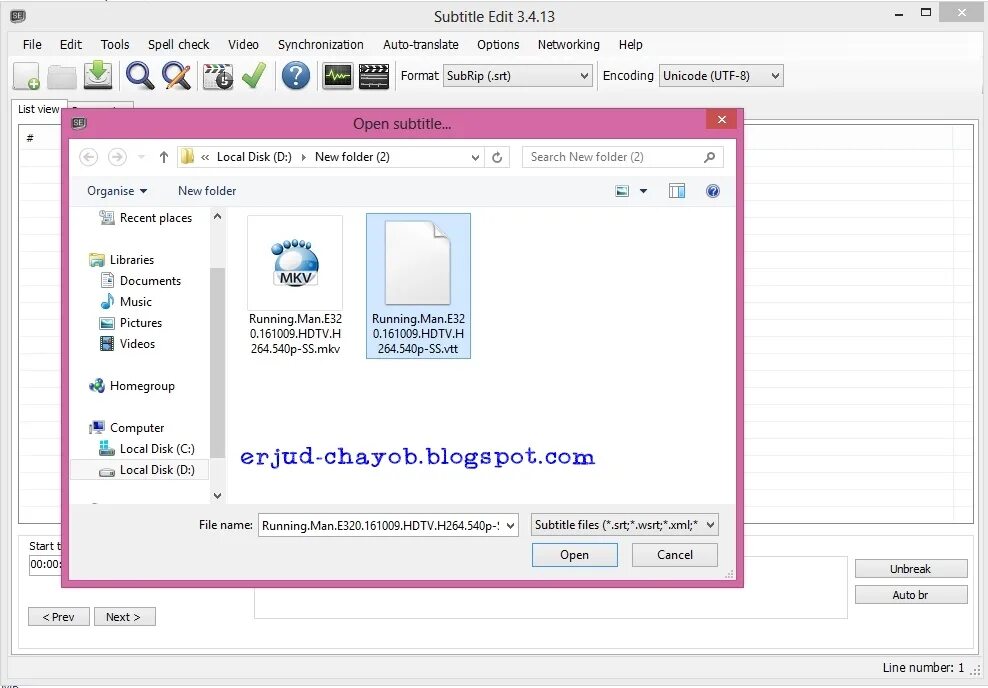
Task: Switch to the List view tab
Action: coord(38,109)
